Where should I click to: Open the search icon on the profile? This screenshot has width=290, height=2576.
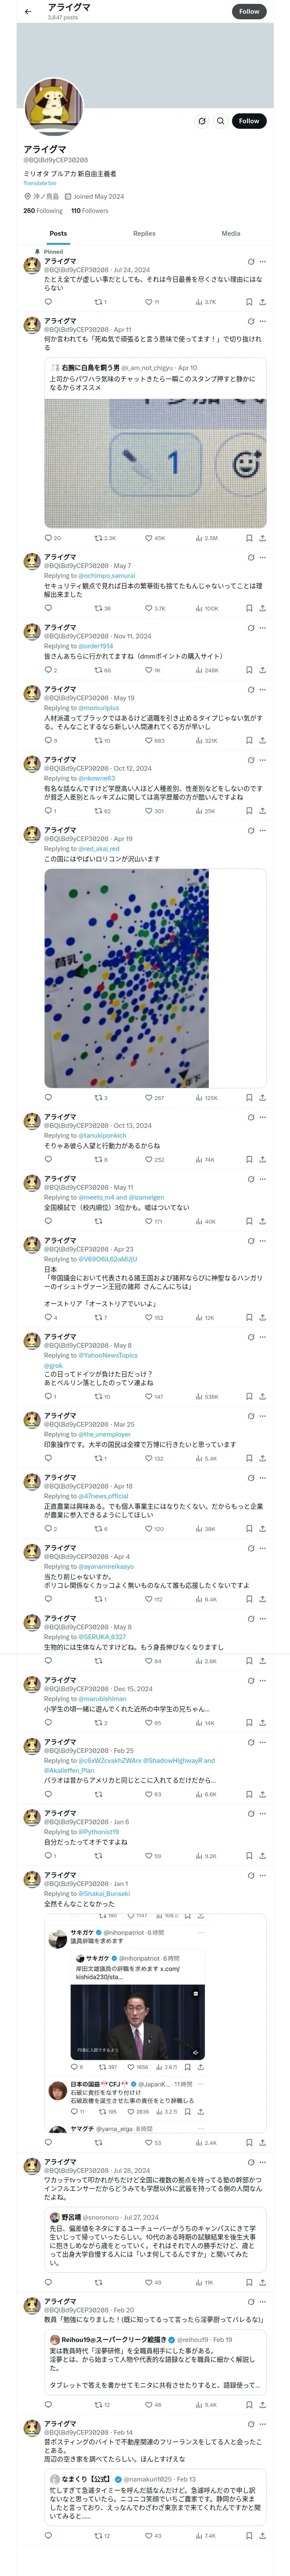(220, 121)
